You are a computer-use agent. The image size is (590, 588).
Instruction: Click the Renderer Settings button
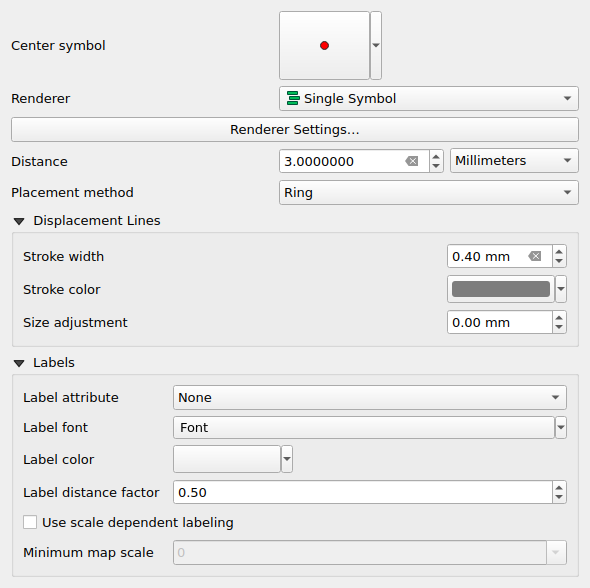pos(295,129)
